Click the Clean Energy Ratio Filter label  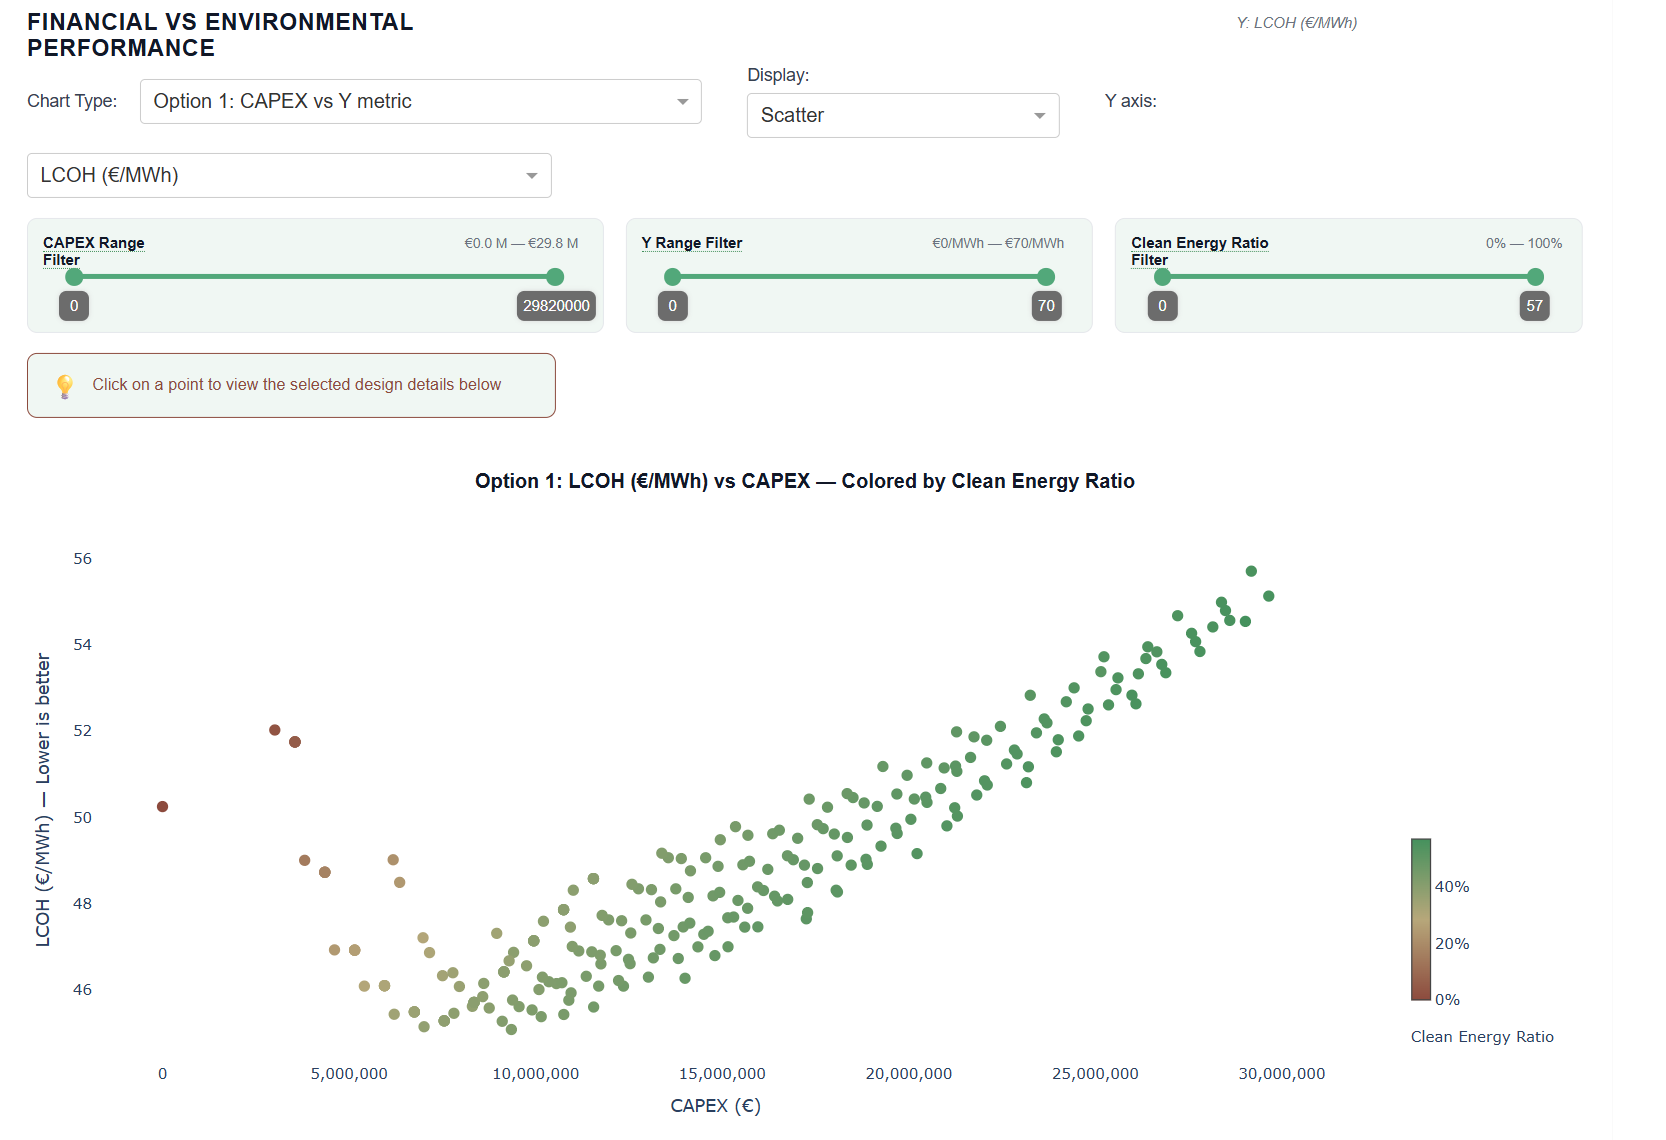click(x=1199, y=251)
